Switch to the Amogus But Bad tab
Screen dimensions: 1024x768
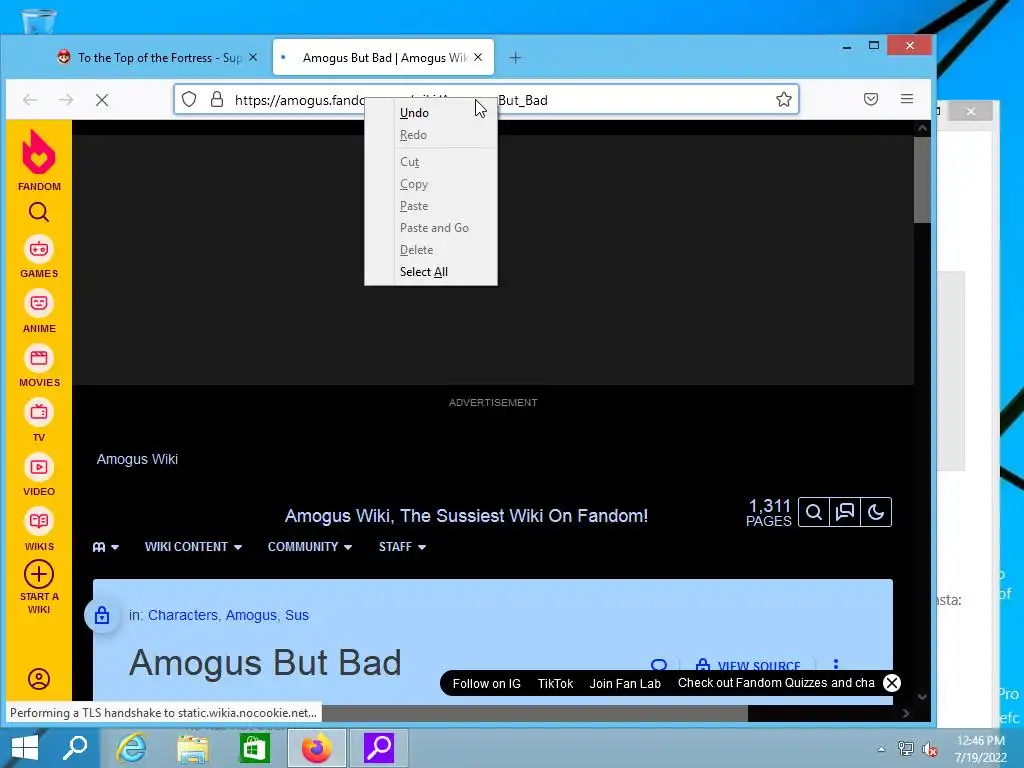click(x=383, y=57)
